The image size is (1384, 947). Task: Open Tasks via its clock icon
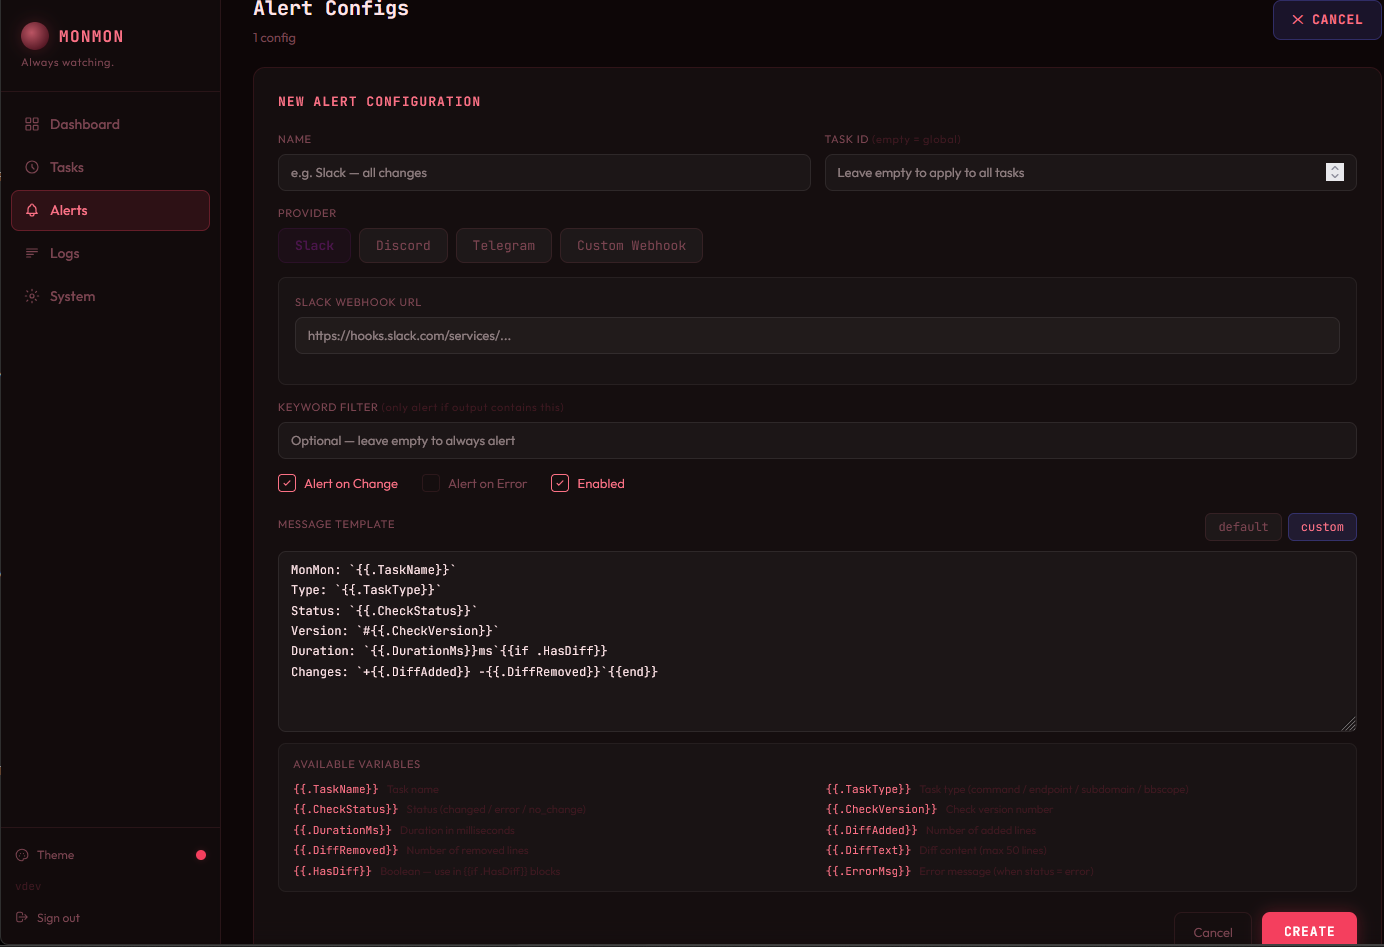tap(32, 167)
